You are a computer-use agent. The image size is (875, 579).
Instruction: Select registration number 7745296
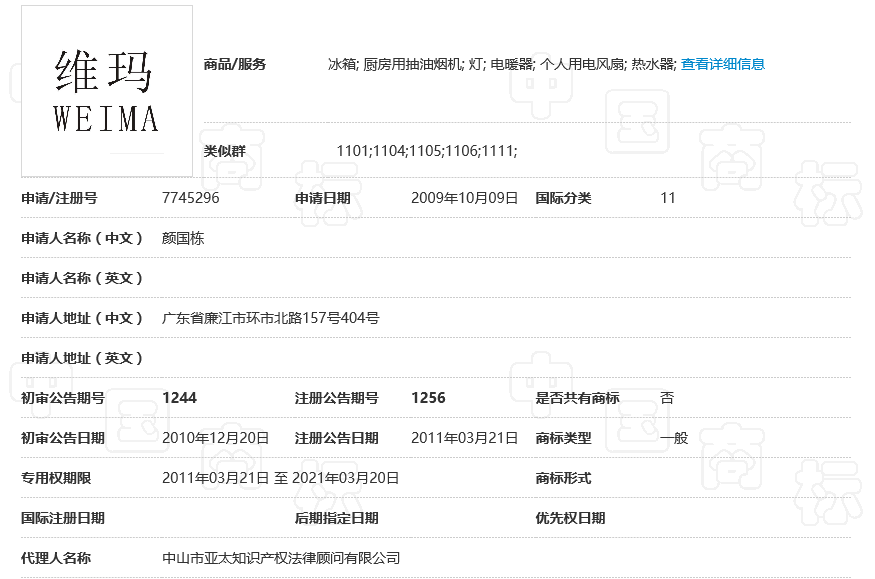(191, 198)
